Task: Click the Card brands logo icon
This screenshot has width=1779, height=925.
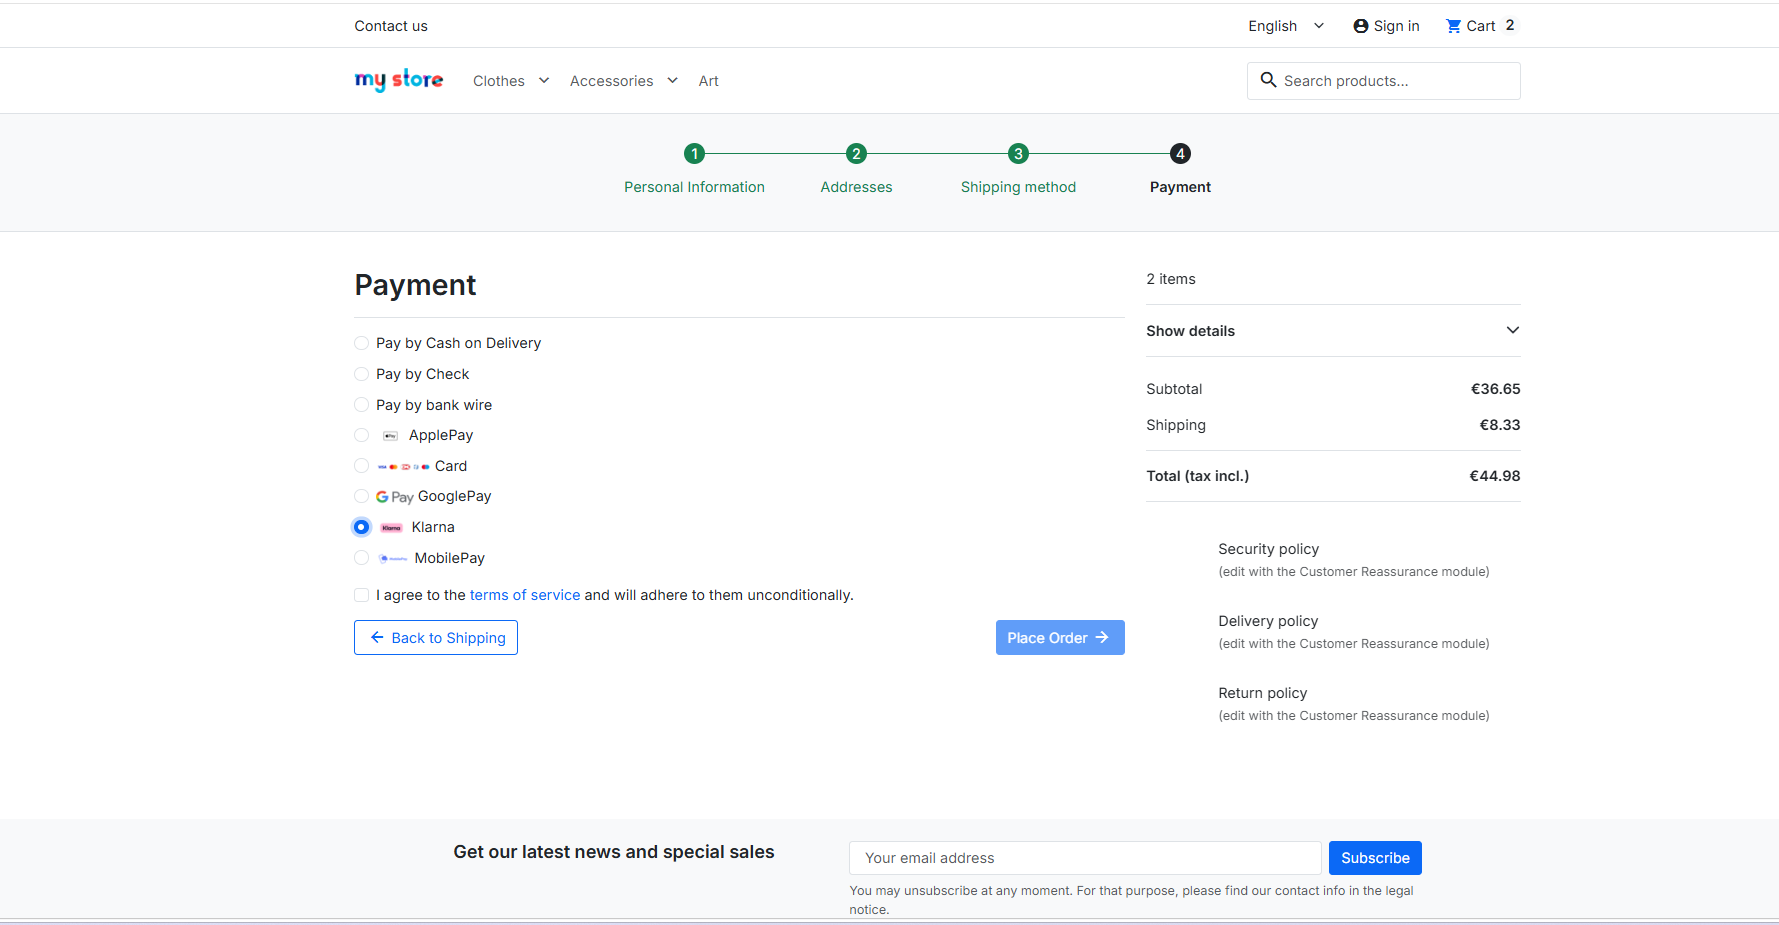Action: 403,467
